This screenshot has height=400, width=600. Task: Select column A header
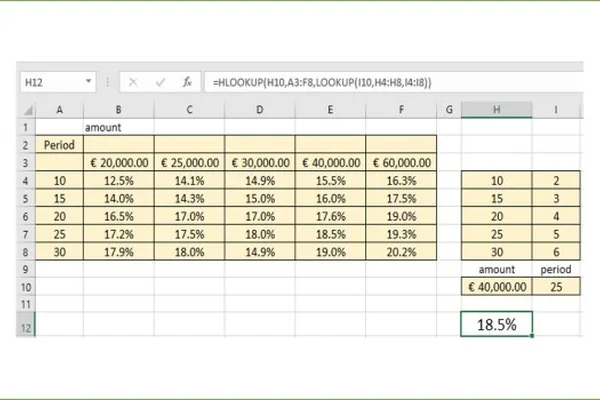click(x=59, y=110)
